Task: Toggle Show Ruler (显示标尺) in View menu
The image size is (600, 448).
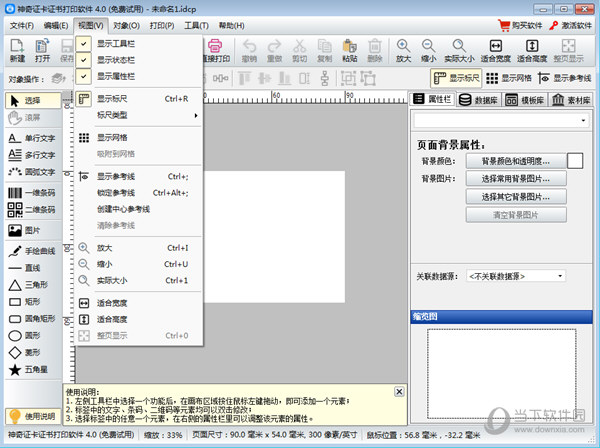Action: [x=138, y=99]
